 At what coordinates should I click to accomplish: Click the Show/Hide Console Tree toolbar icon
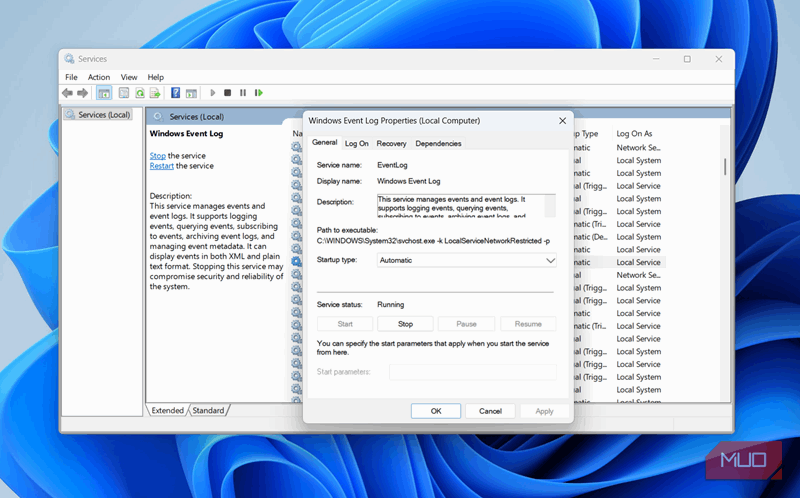(104, 93)
